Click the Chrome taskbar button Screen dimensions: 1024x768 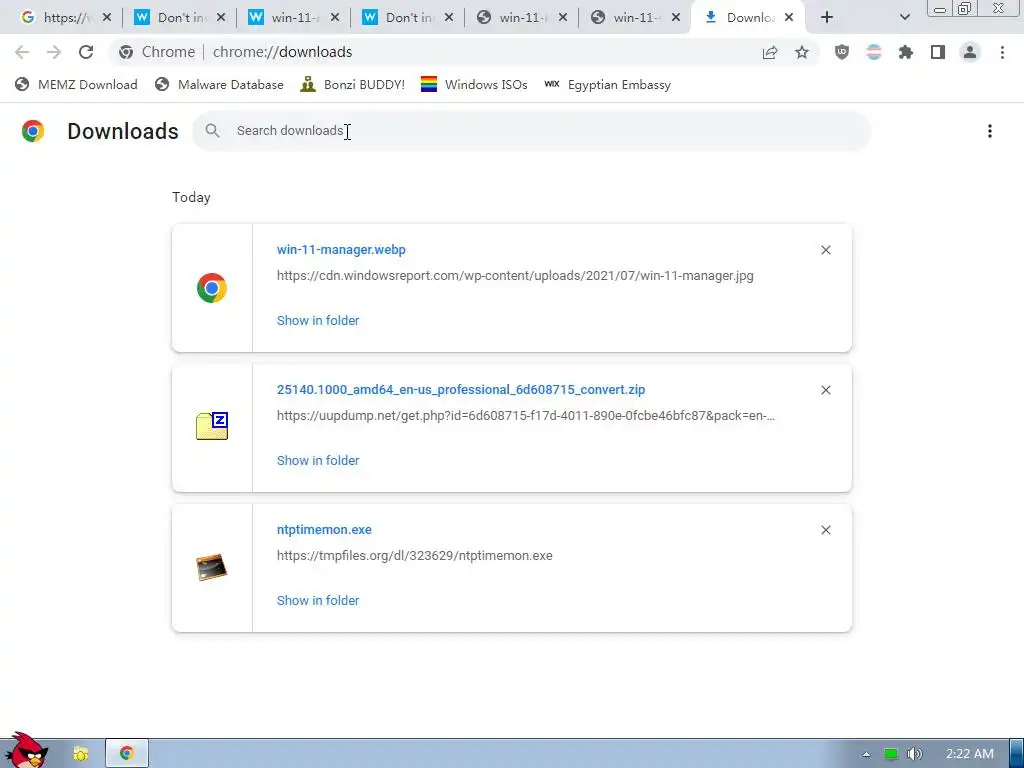[x=127, y=754]
